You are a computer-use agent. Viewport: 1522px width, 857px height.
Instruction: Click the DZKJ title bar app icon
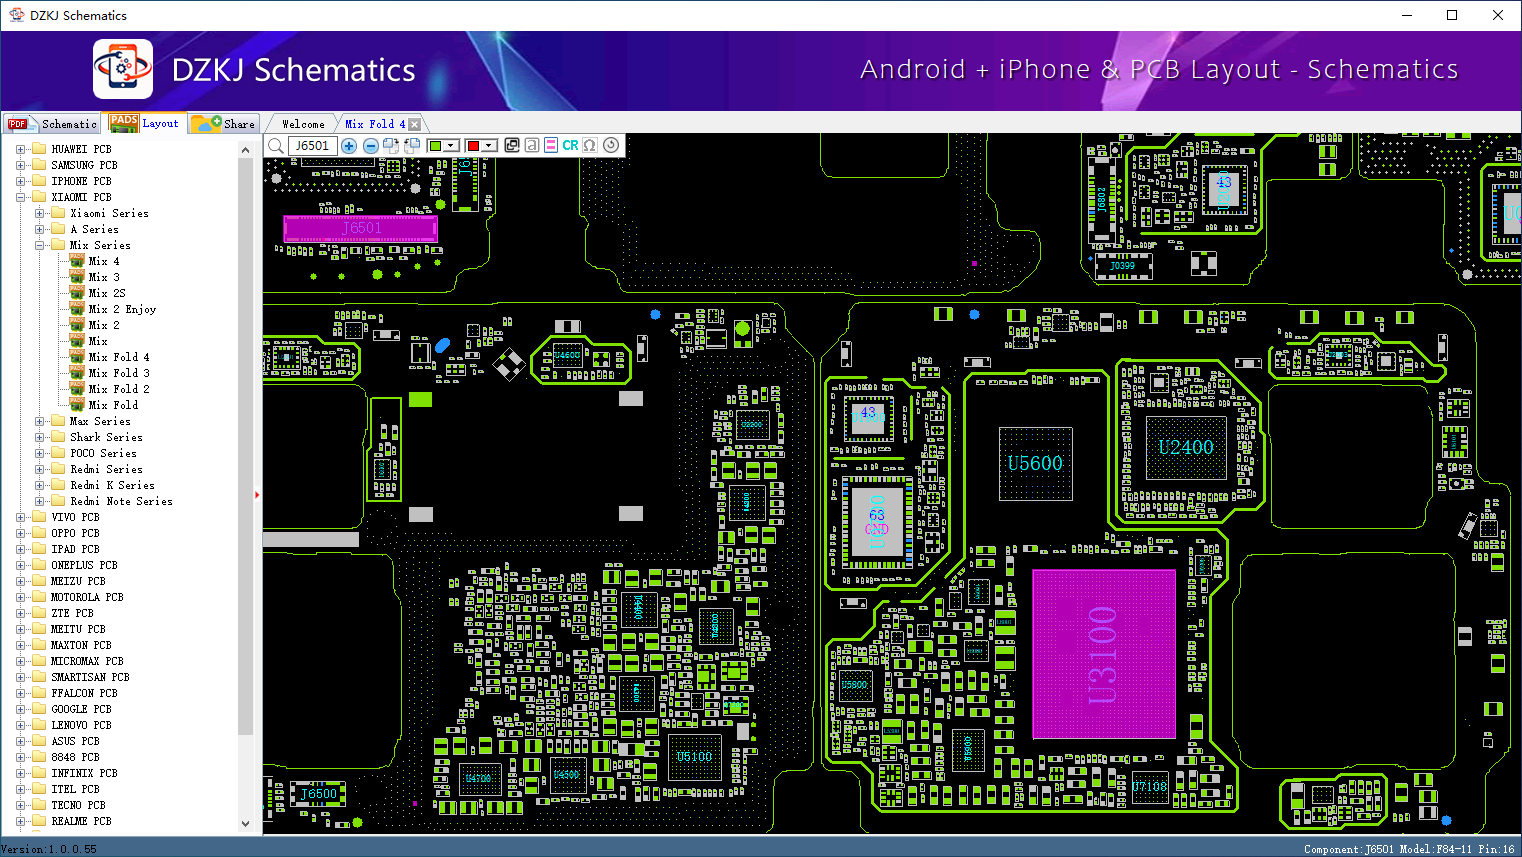coord(16,15)
